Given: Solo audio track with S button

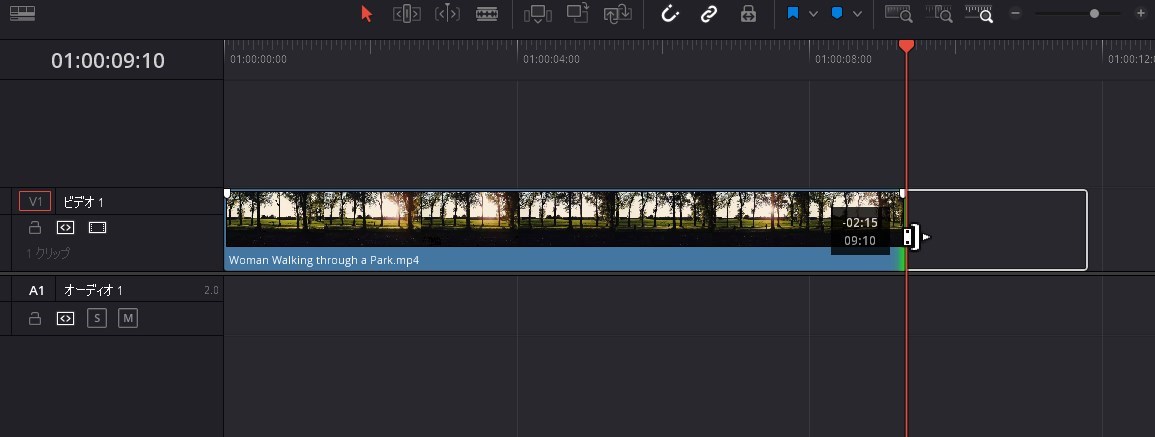Looking at the screenshot, I should (x=96, y=318).
